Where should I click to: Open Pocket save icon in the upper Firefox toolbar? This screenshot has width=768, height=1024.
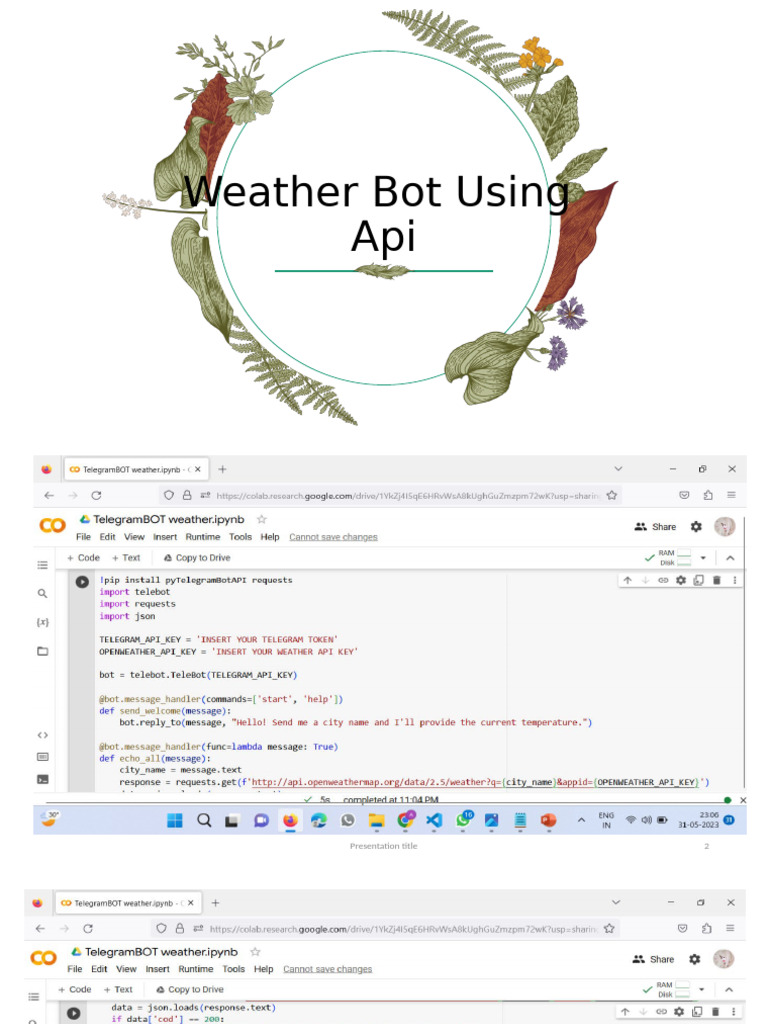684,496
